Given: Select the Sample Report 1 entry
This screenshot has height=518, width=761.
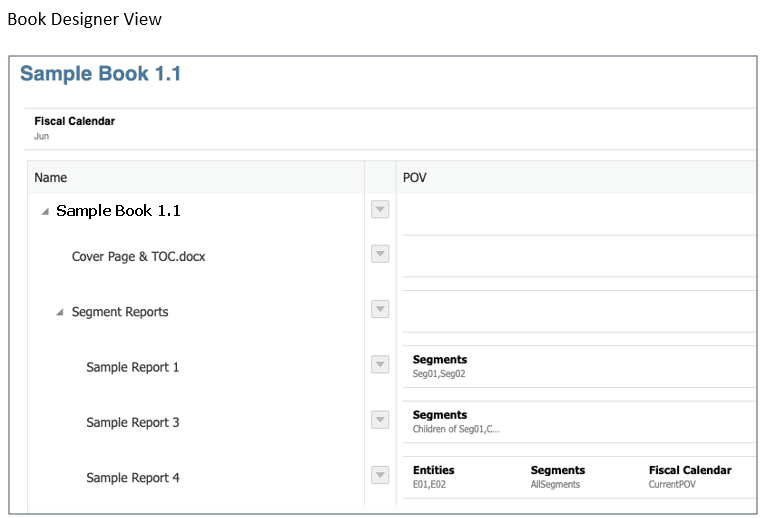Looking at the screenshot, I should [132, 367].
